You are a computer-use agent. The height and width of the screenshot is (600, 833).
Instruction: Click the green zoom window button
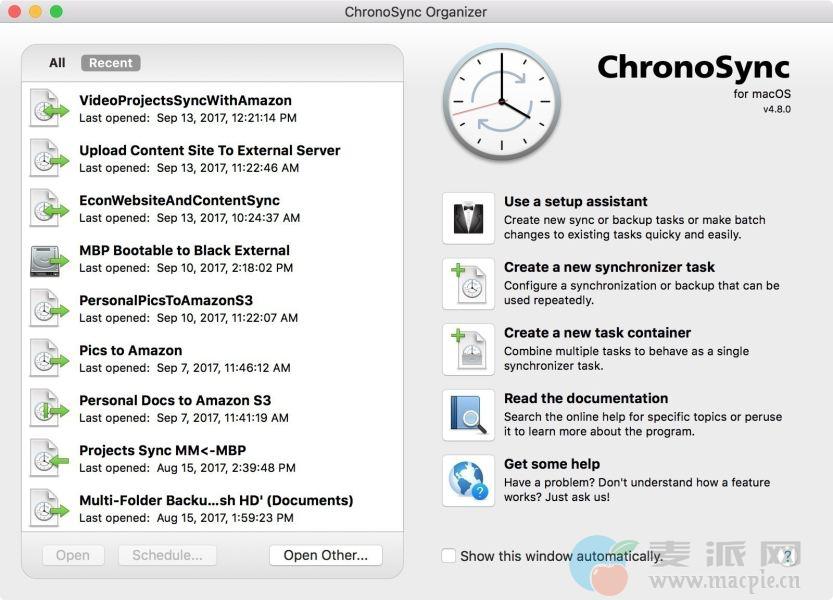[56, 11]
